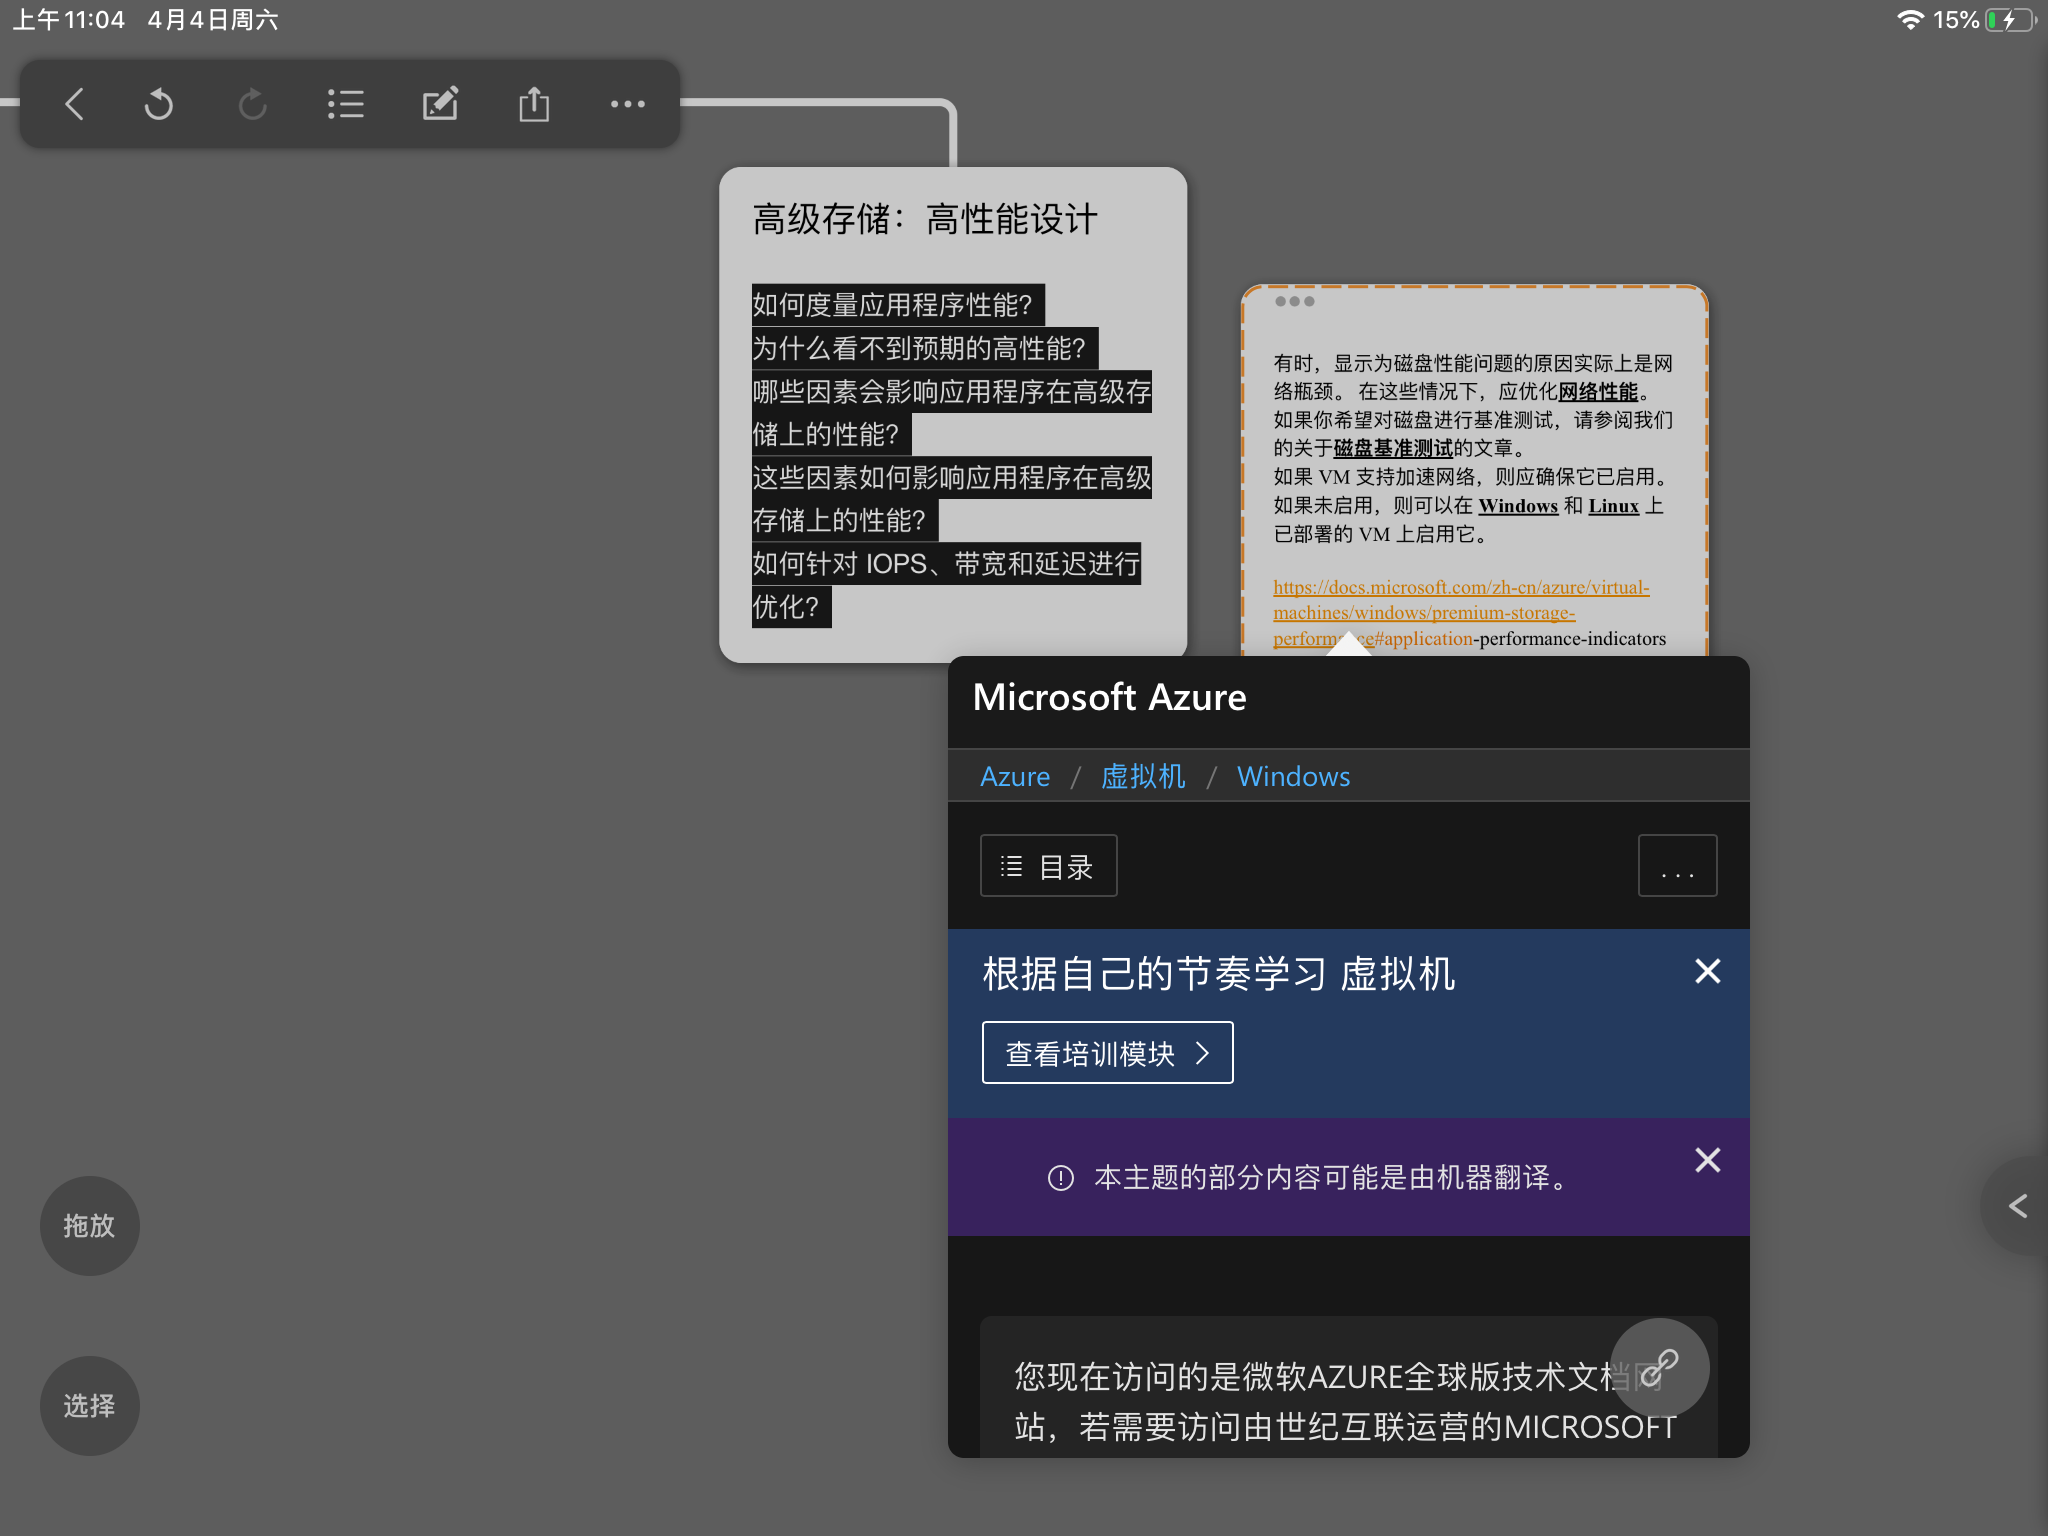Tap the back arrow in the toolbar
The height and width of the screenshot is (1536, 2048).
point(74,104)
